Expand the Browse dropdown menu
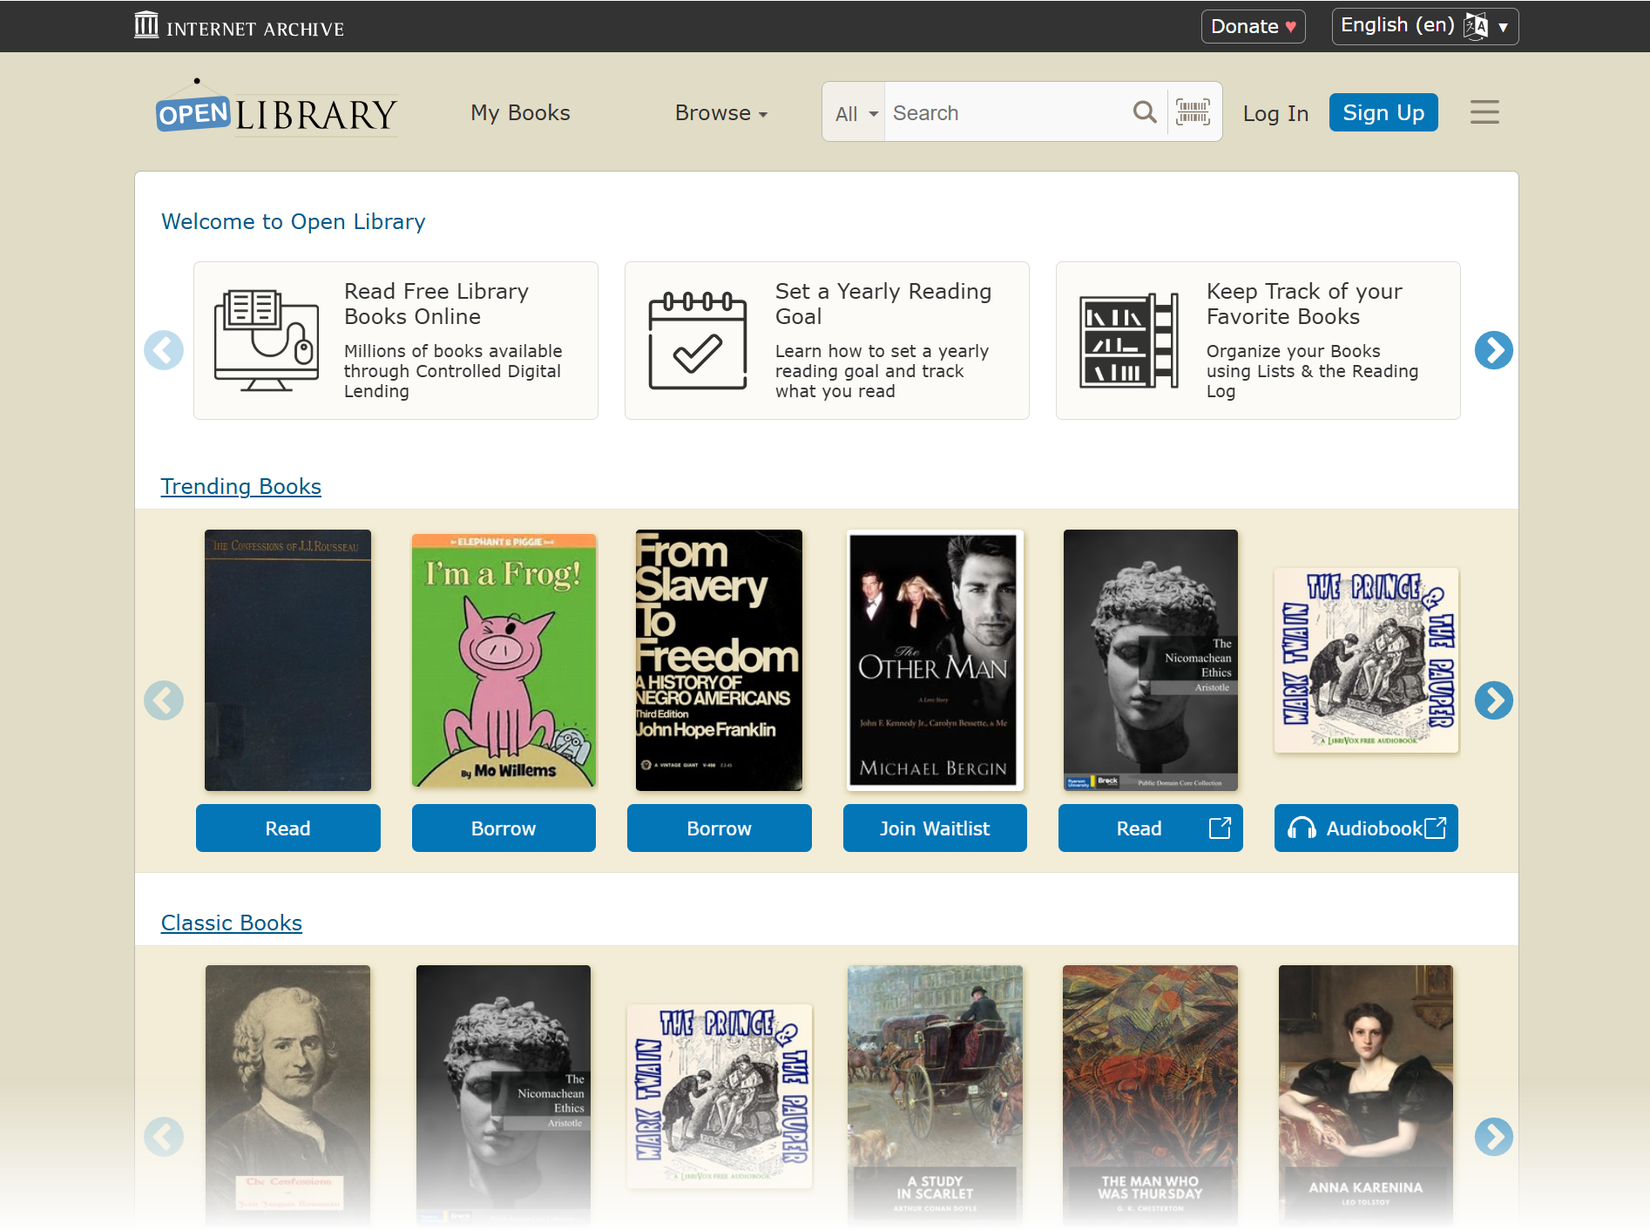This screenshot has height=1230, width=1650. 721,113
